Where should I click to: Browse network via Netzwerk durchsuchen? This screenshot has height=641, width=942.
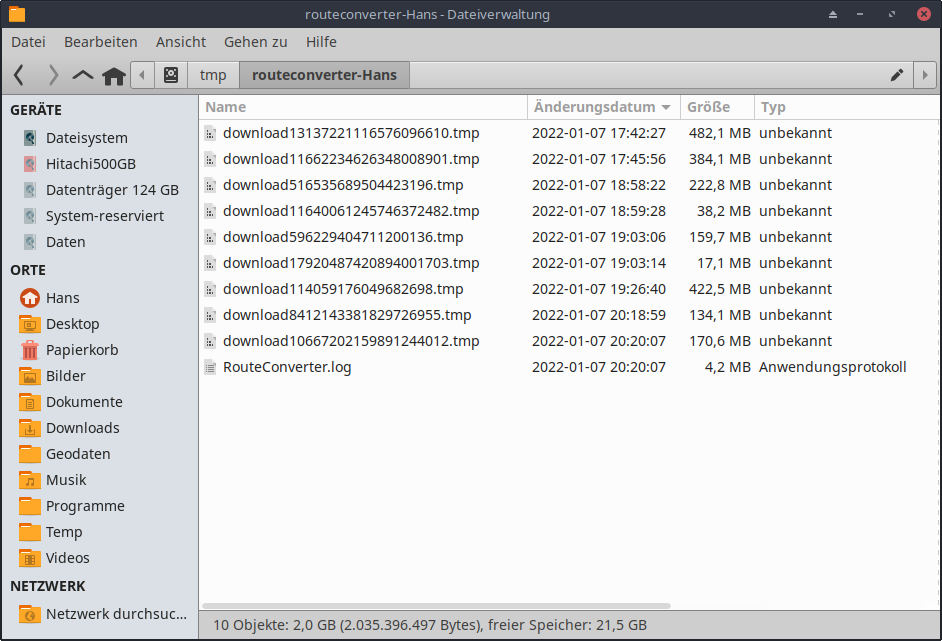116,614
